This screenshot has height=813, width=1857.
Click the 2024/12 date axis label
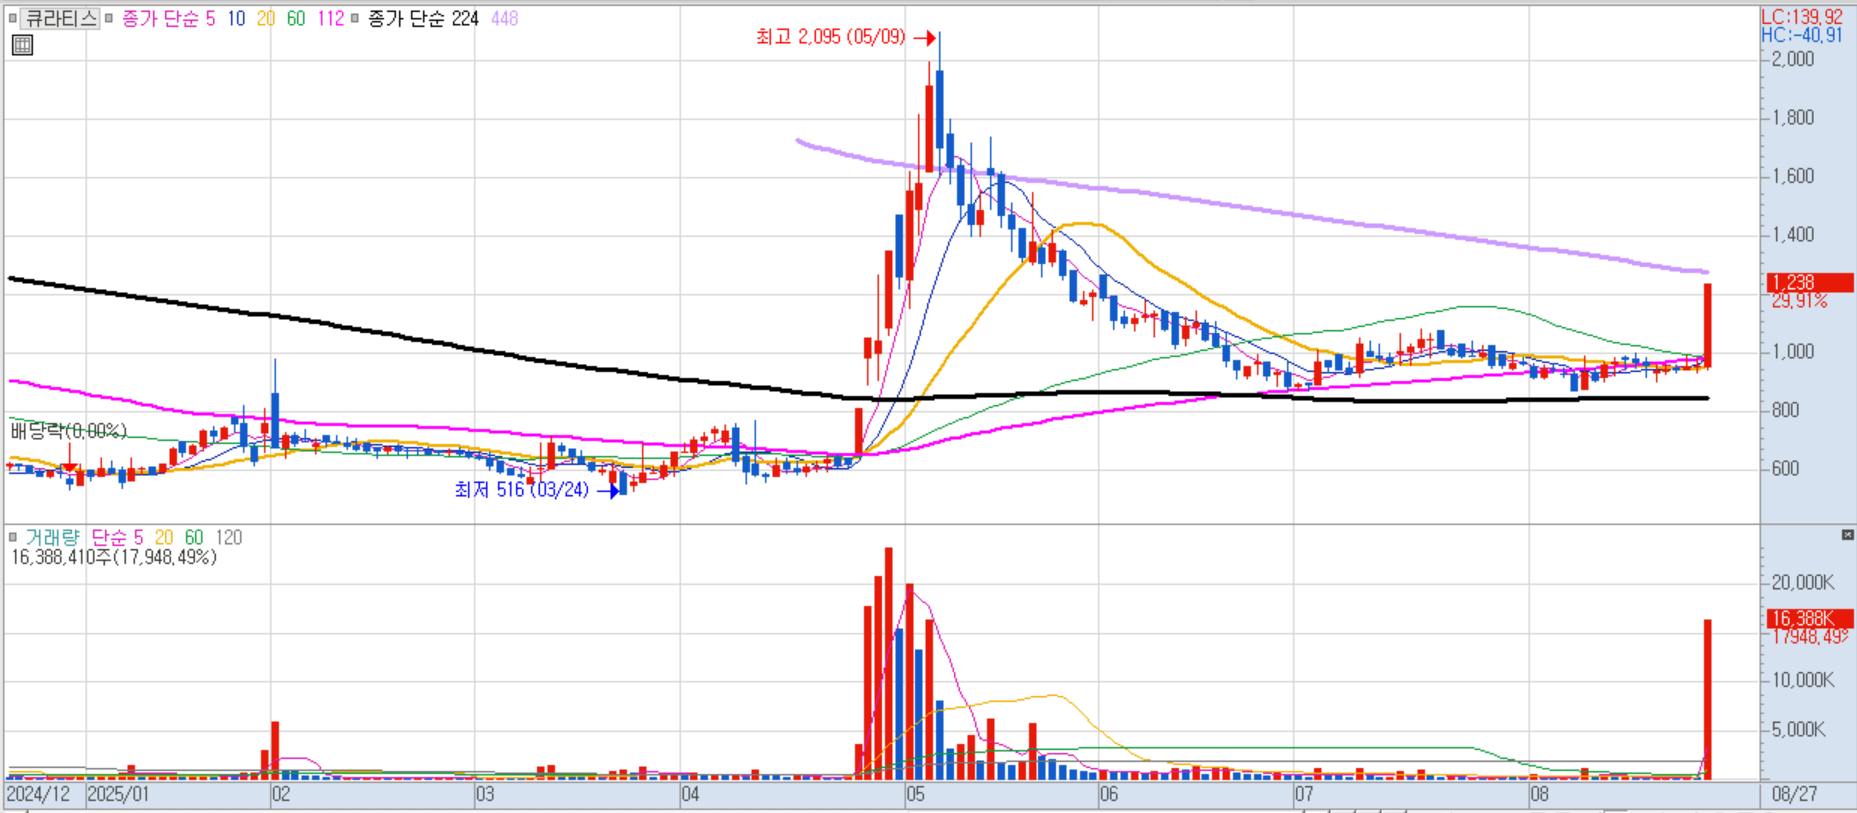[x=38, y=794]
